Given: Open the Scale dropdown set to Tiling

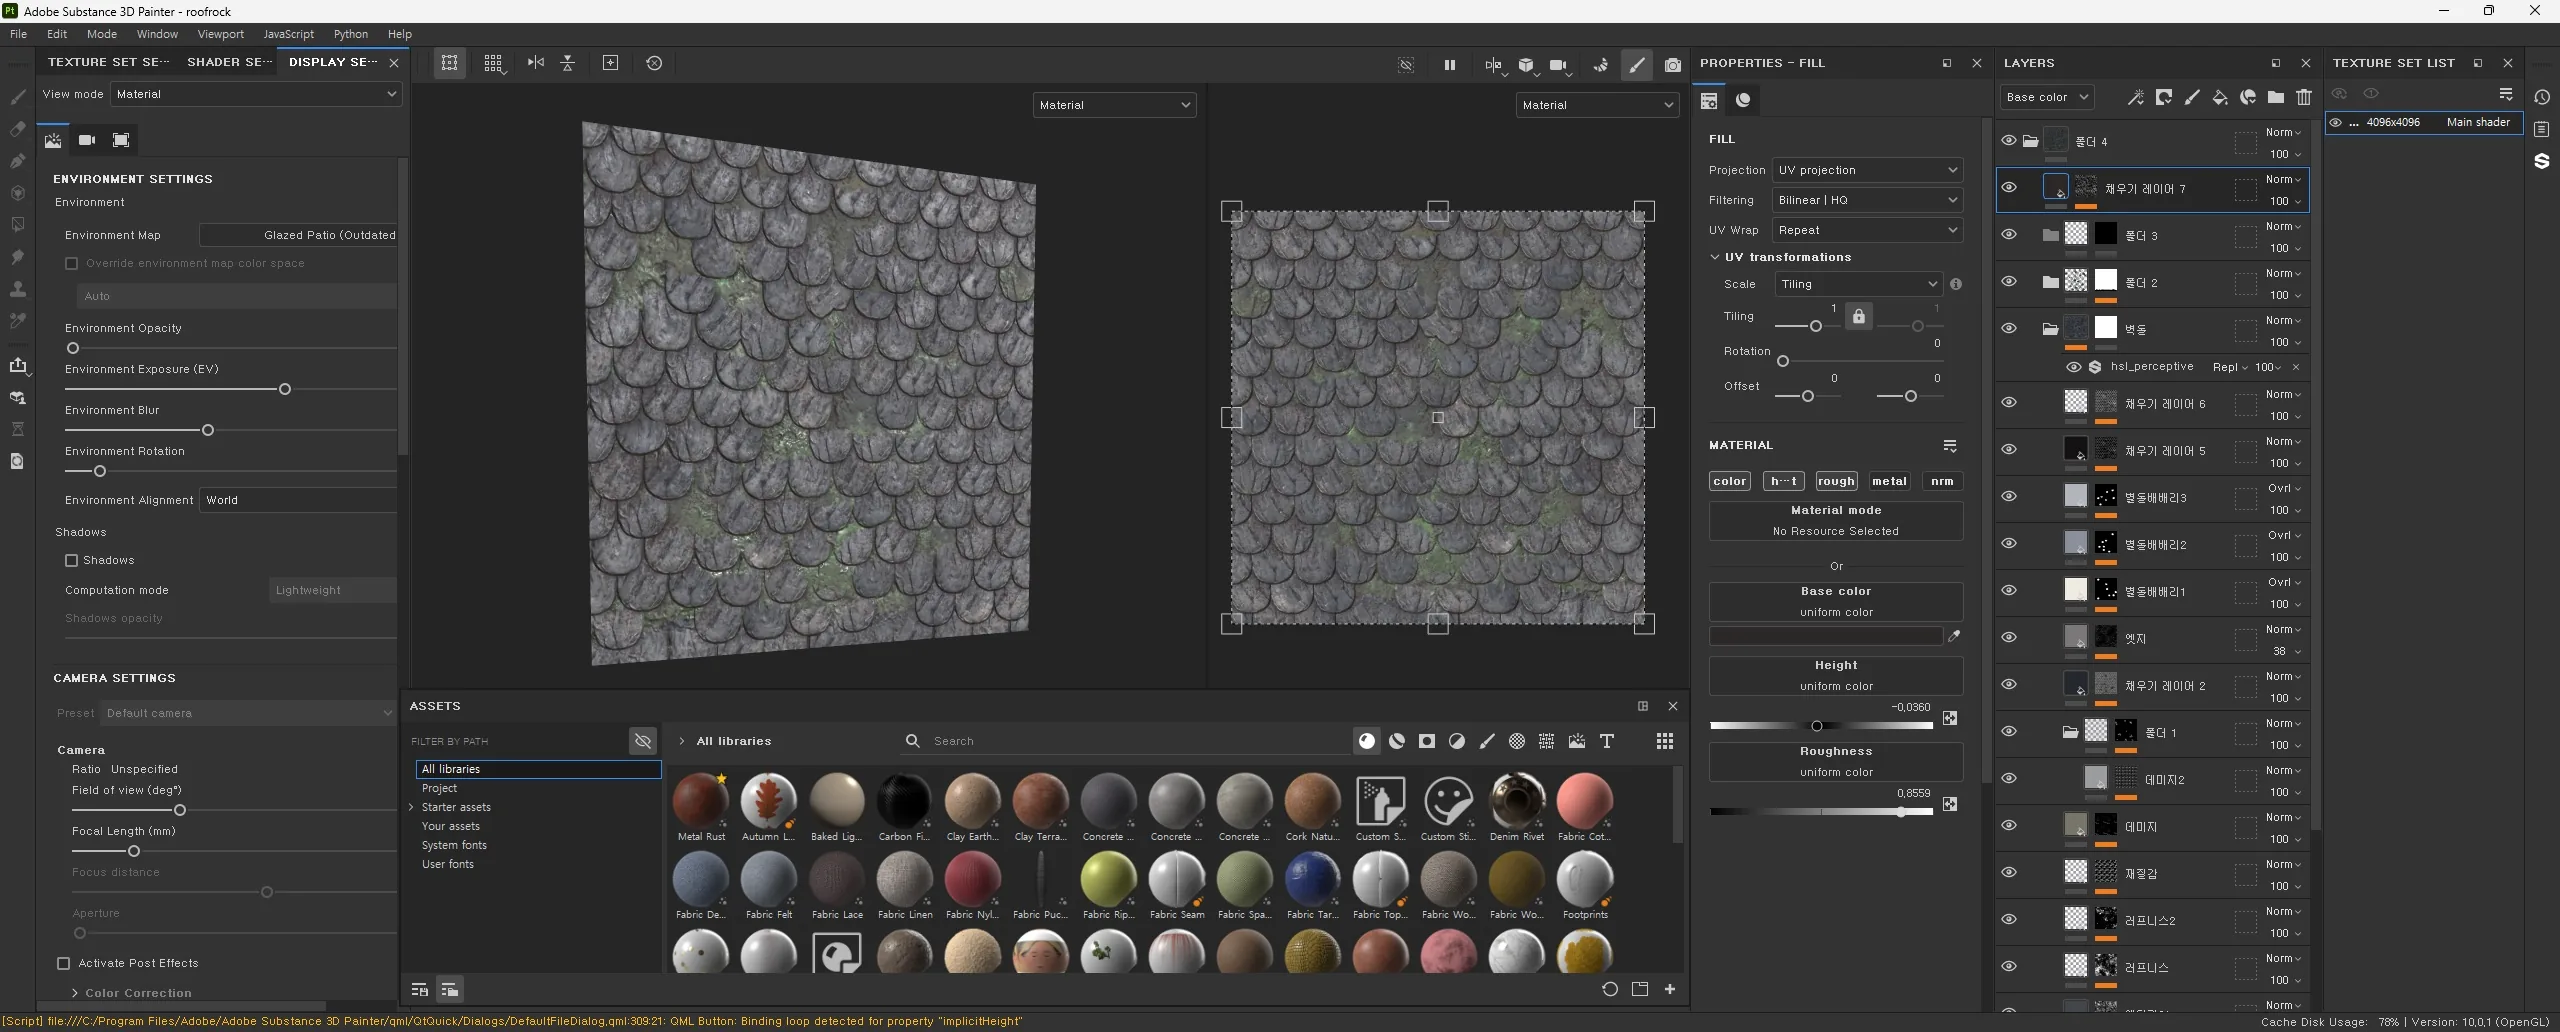Looking at the screenshot, I should [x=1858, y=284].
